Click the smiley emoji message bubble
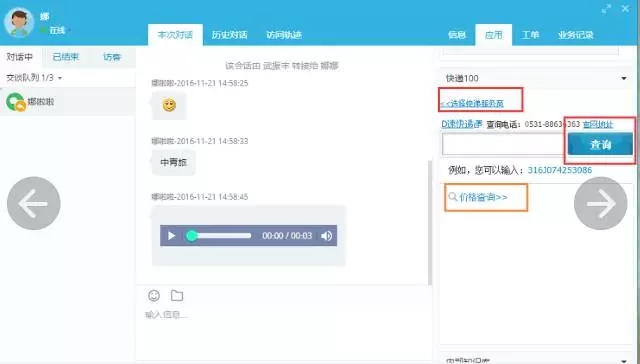The height and width of the screenshot is (364, 640). click(x=169, y=105)
